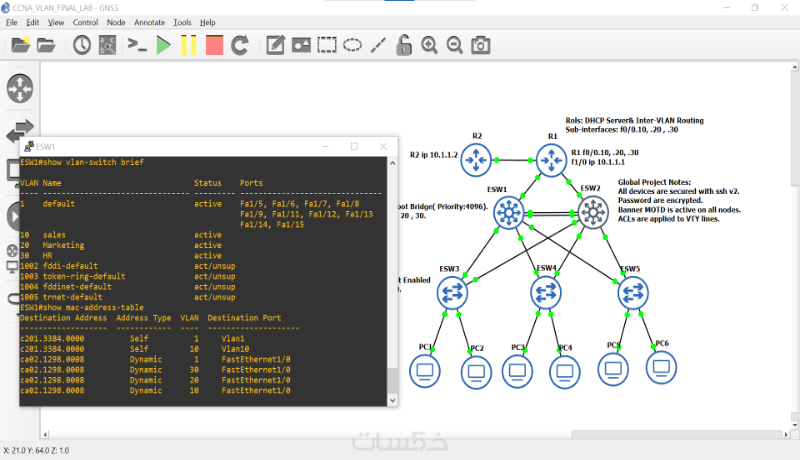Select the ESW1 switch node on the canvas
The width and height of the screenshot is (800, 460).
tap(509, 212)
